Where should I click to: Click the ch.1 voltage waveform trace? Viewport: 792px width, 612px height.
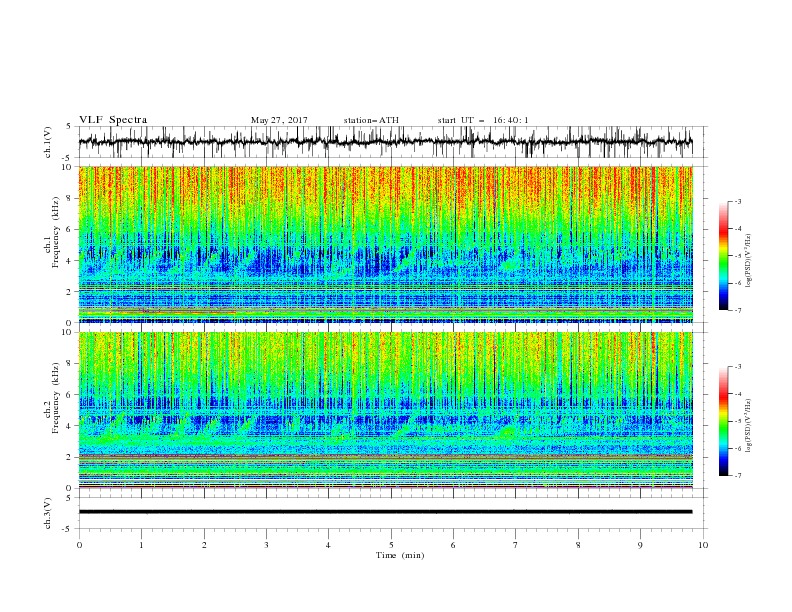[385, 142]
